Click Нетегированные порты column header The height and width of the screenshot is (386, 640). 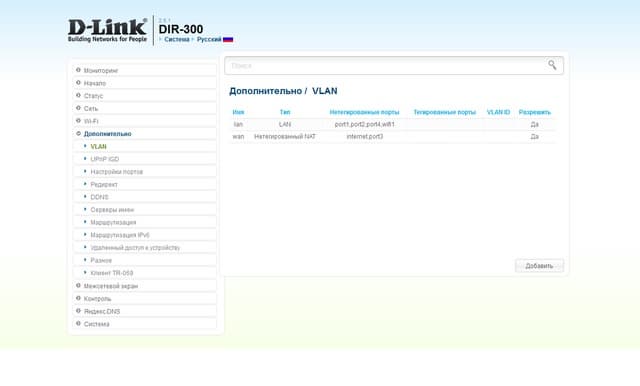point(364,112)
